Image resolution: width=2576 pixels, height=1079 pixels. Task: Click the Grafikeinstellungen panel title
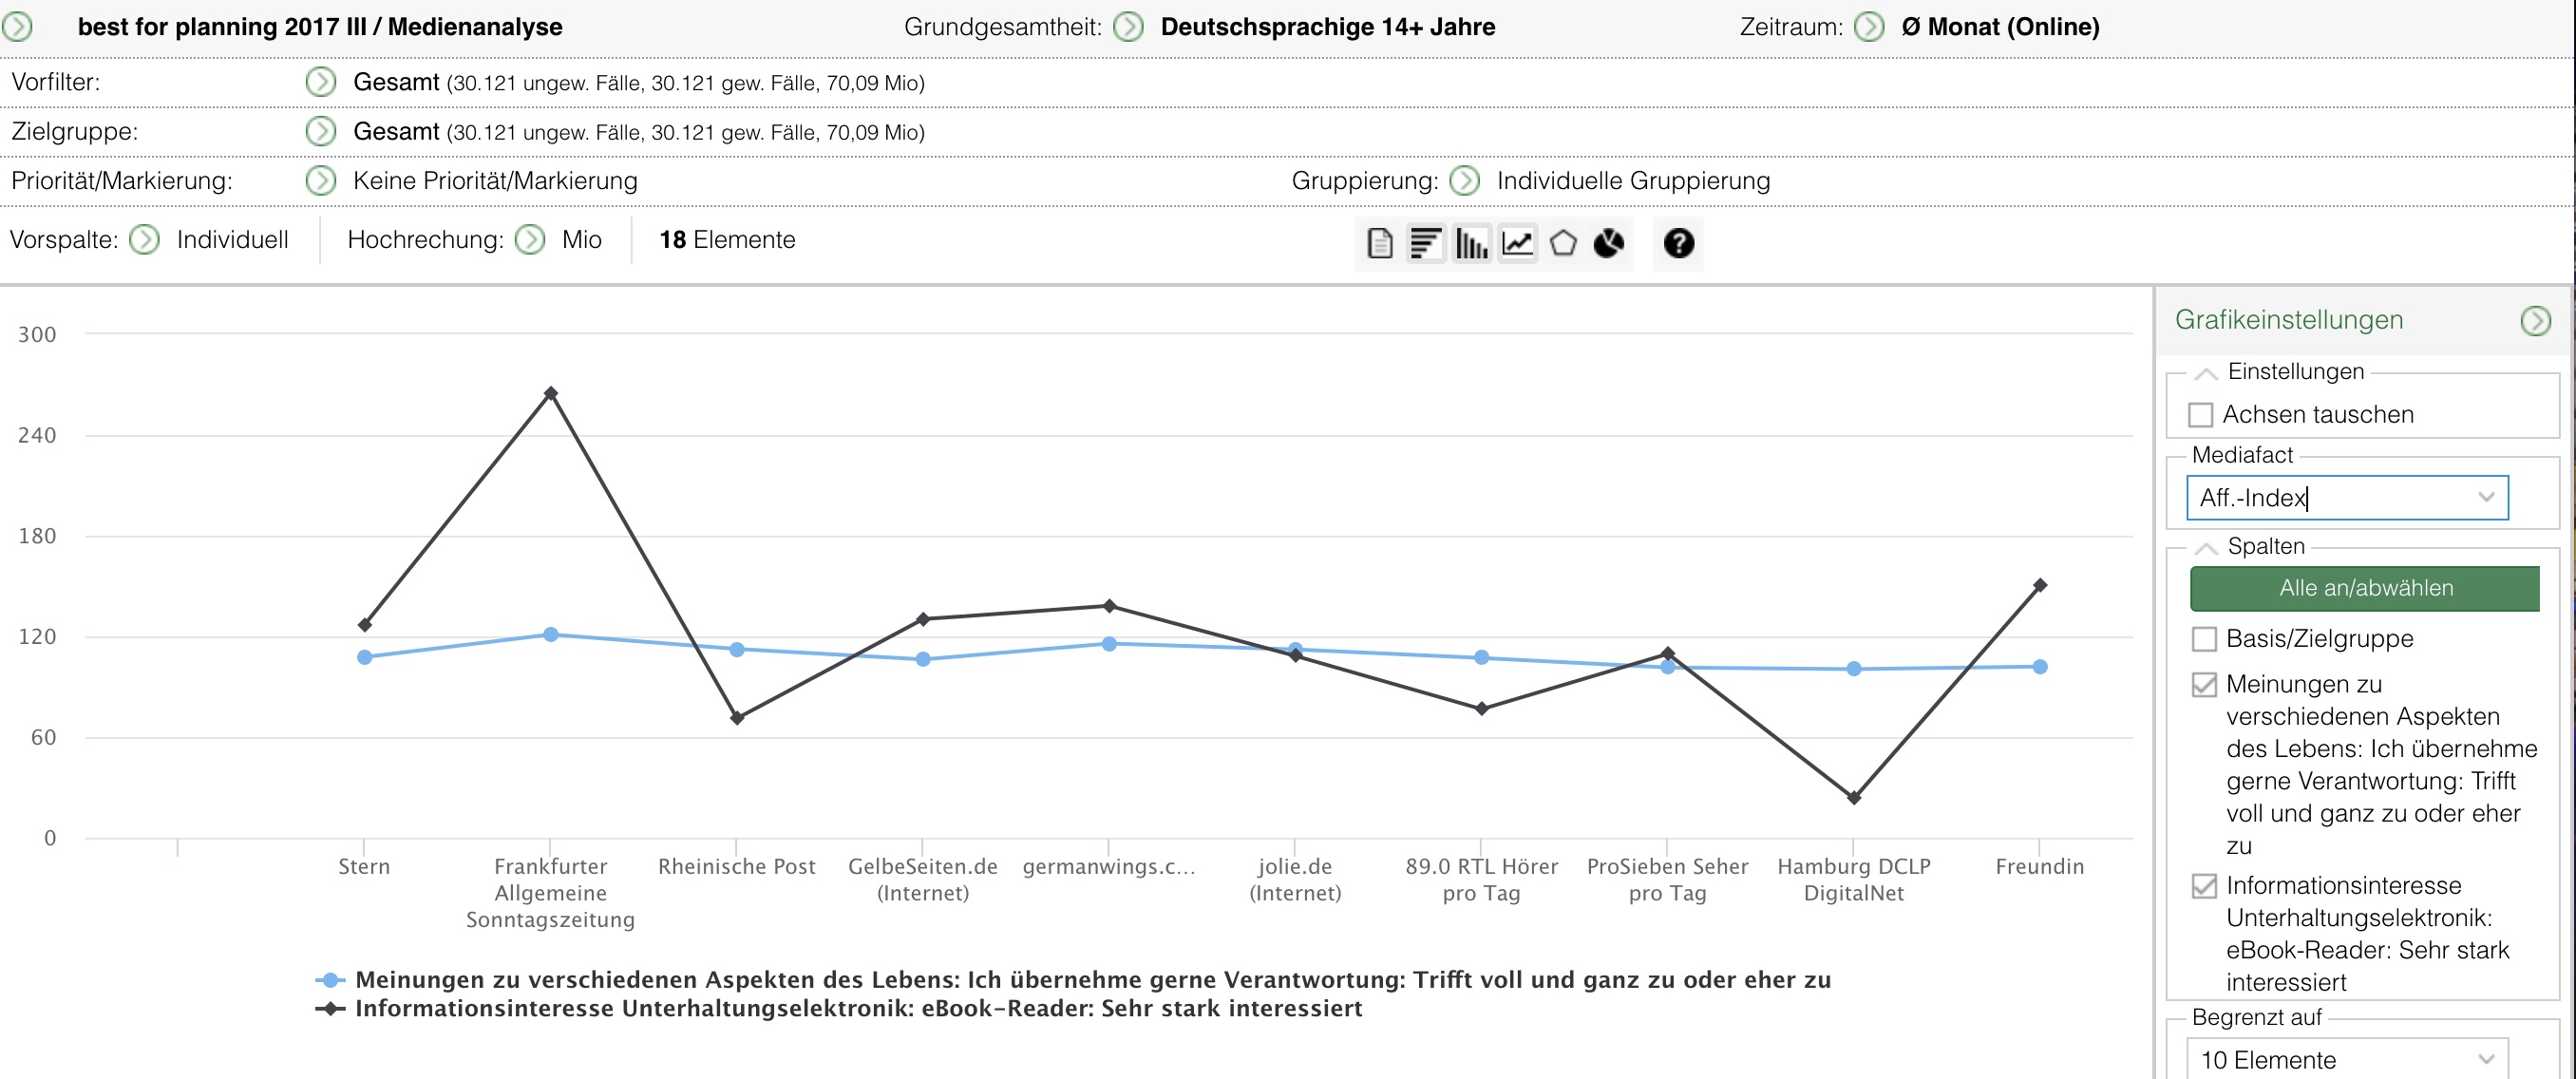click(x=2289, y=321)
